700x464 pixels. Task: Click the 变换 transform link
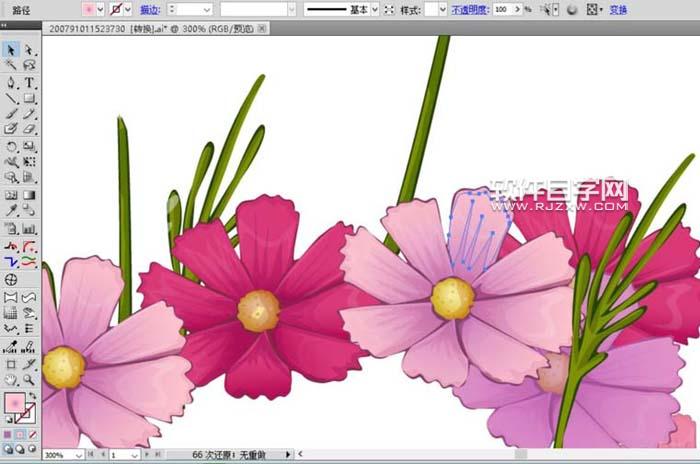(618, 9)
